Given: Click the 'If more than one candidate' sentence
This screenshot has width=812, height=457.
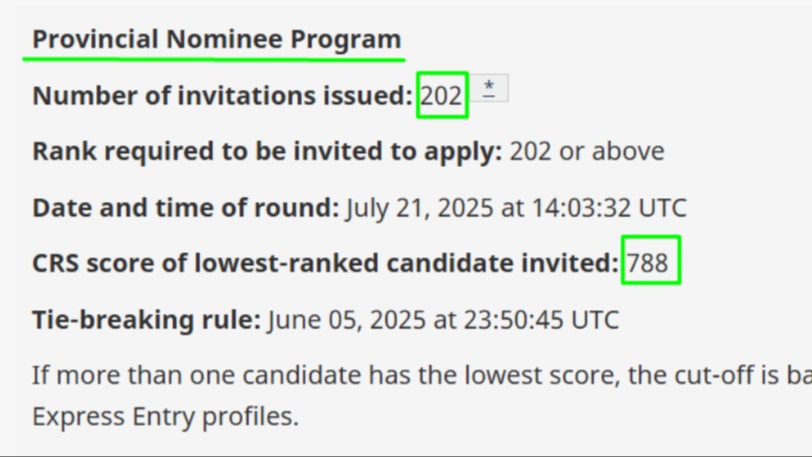Looking at the screenshot, I should click(x=422, y=375).
